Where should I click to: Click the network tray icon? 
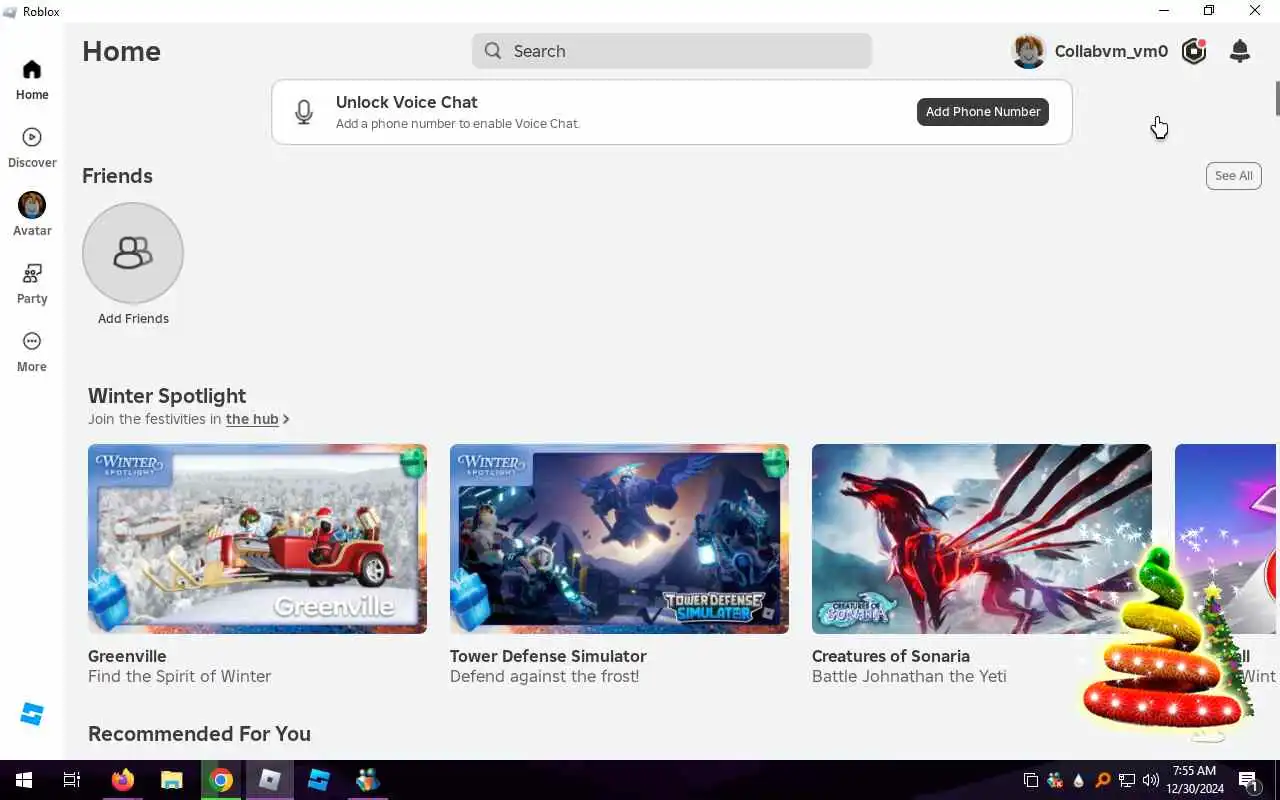[1126, 780]
